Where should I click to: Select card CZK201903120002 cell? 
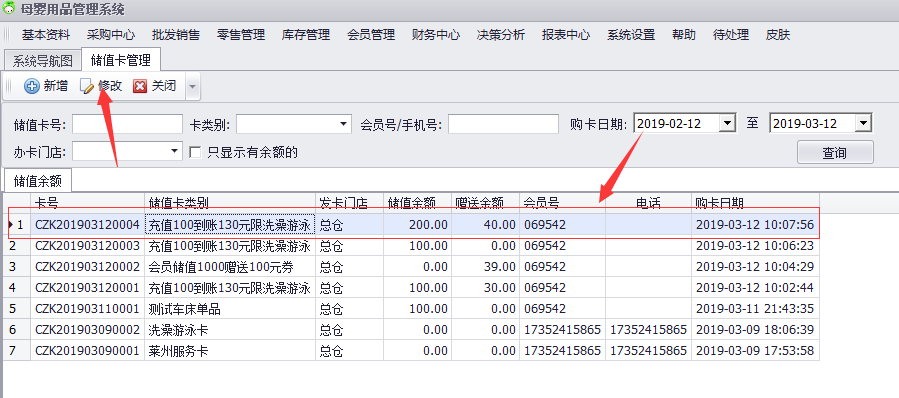click(x=87, y=267)
